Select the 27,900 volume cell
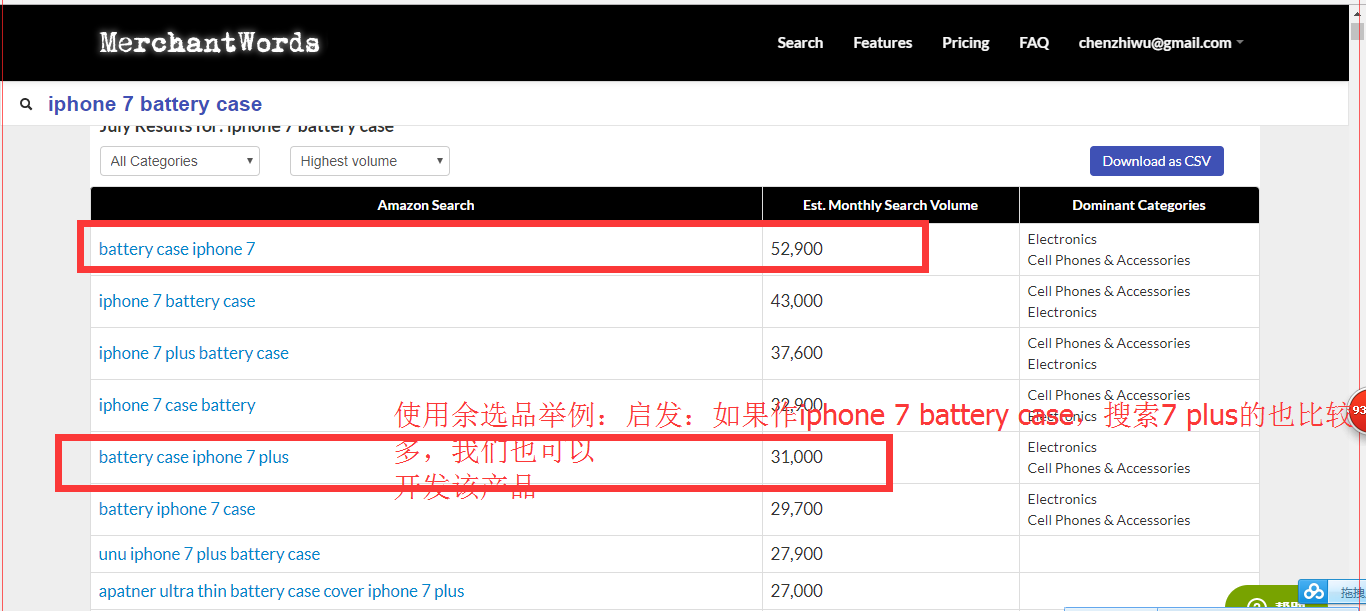 pyautogui.click(x=890, y=554)
